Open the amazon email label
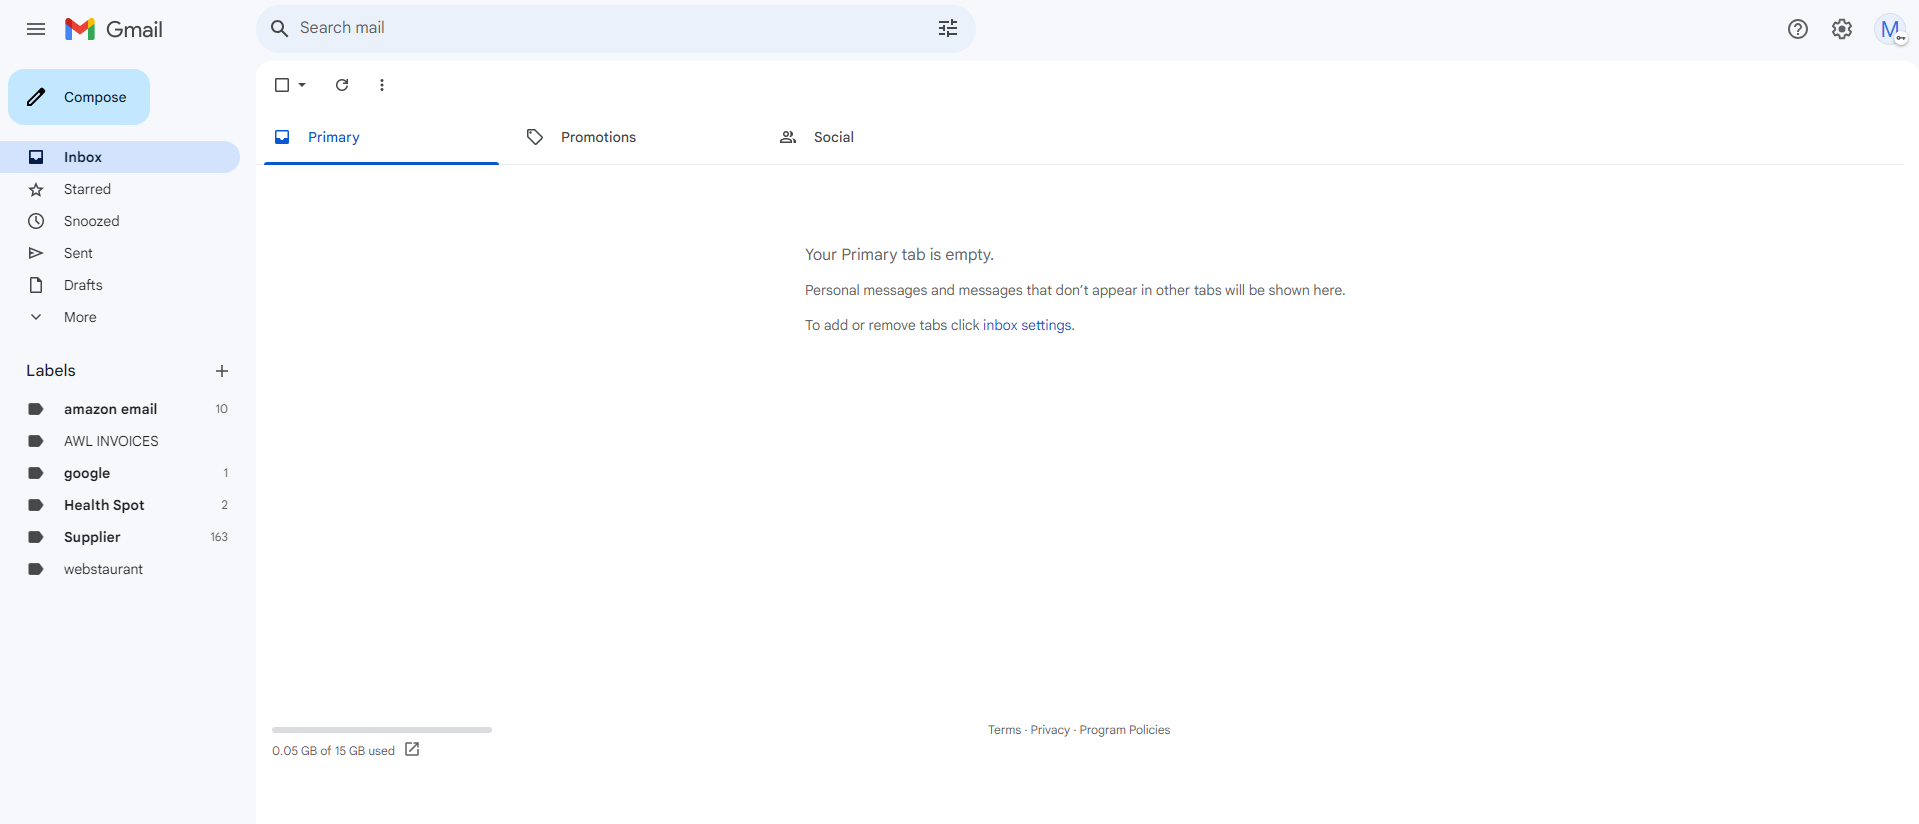 (x=120, y=409)
